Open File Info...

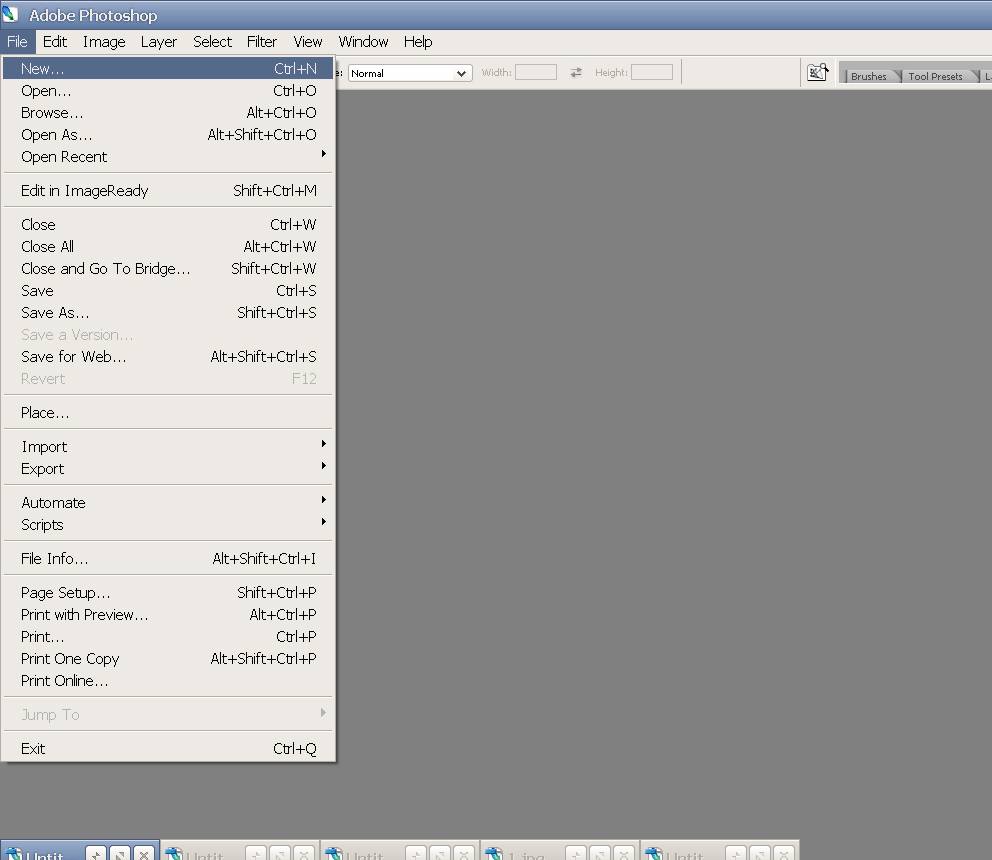pos(168,559)
